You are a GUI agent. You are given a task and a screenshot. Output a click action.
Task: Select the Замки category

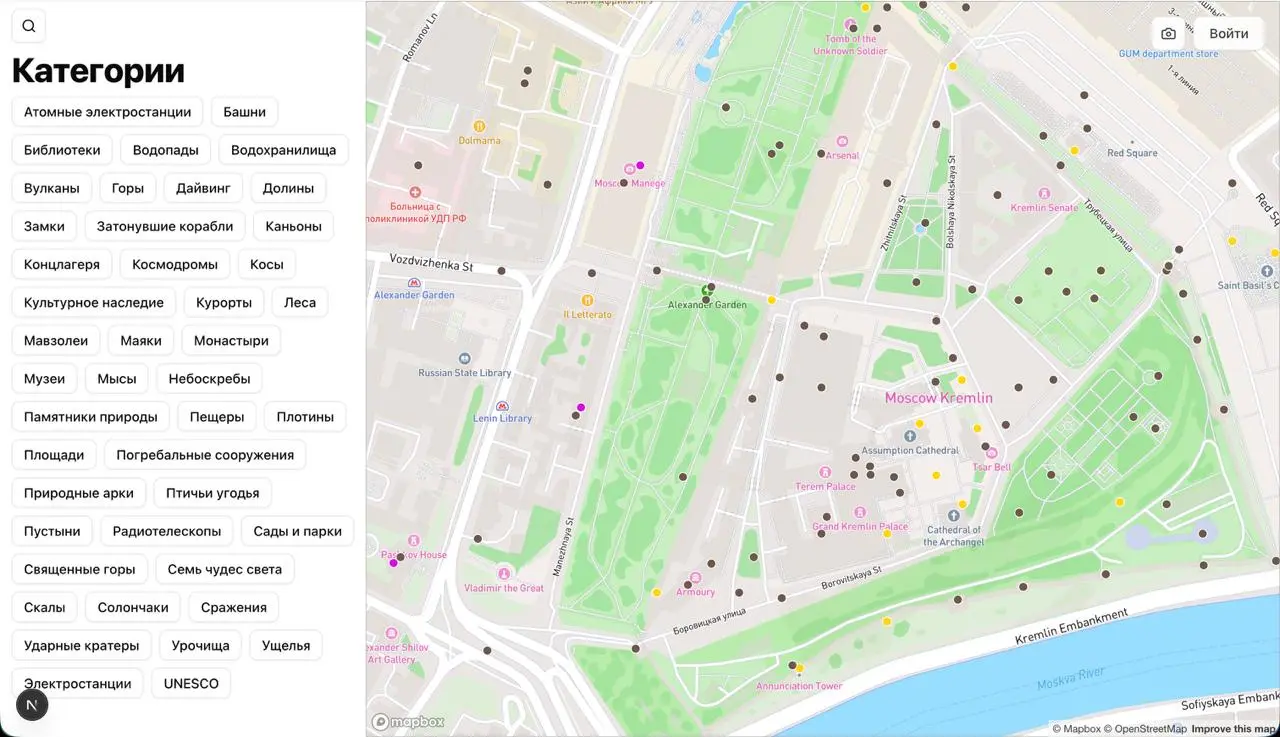(x=44, y=226)
